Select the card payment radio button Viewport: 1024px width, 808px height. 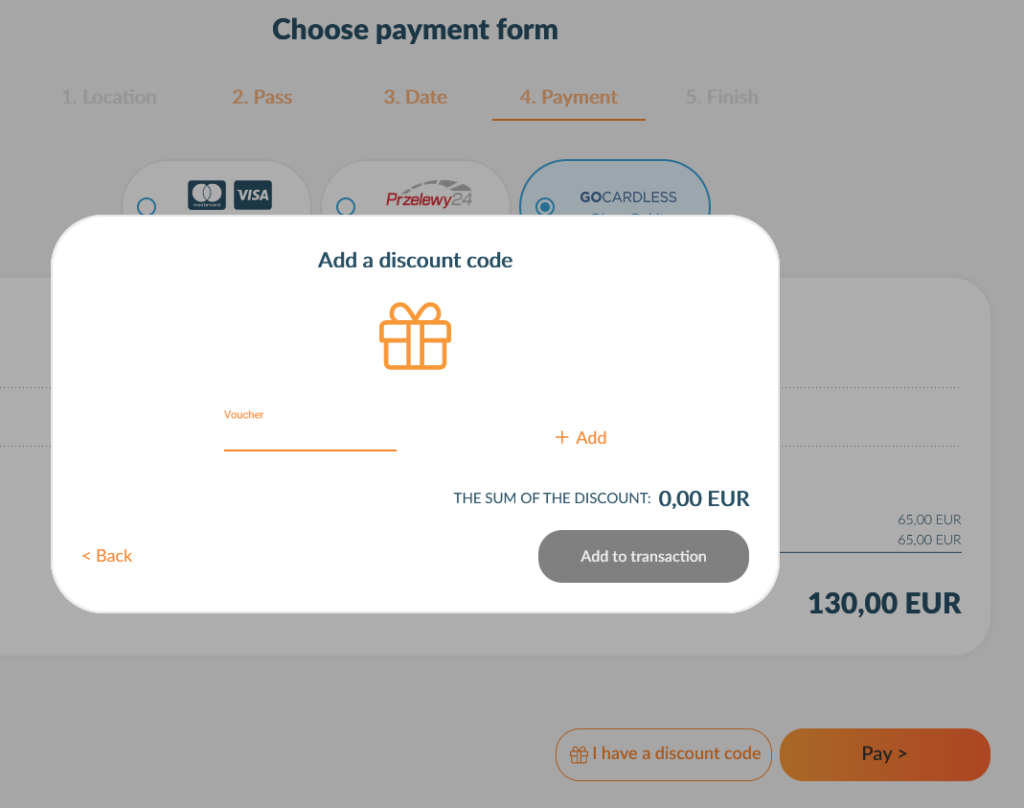146,206
